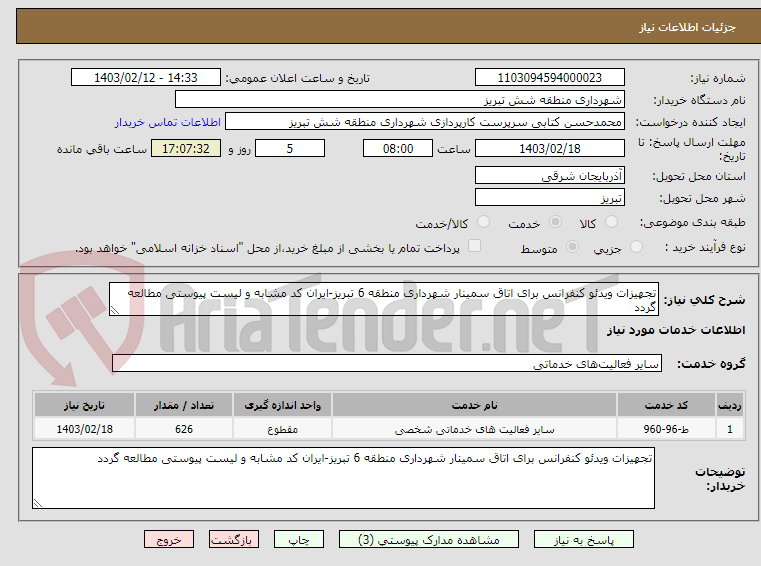The width and height of the screenshot is (761, 566).
Task: Click the طبقه بندی موضوعی label
Action: 693,222
